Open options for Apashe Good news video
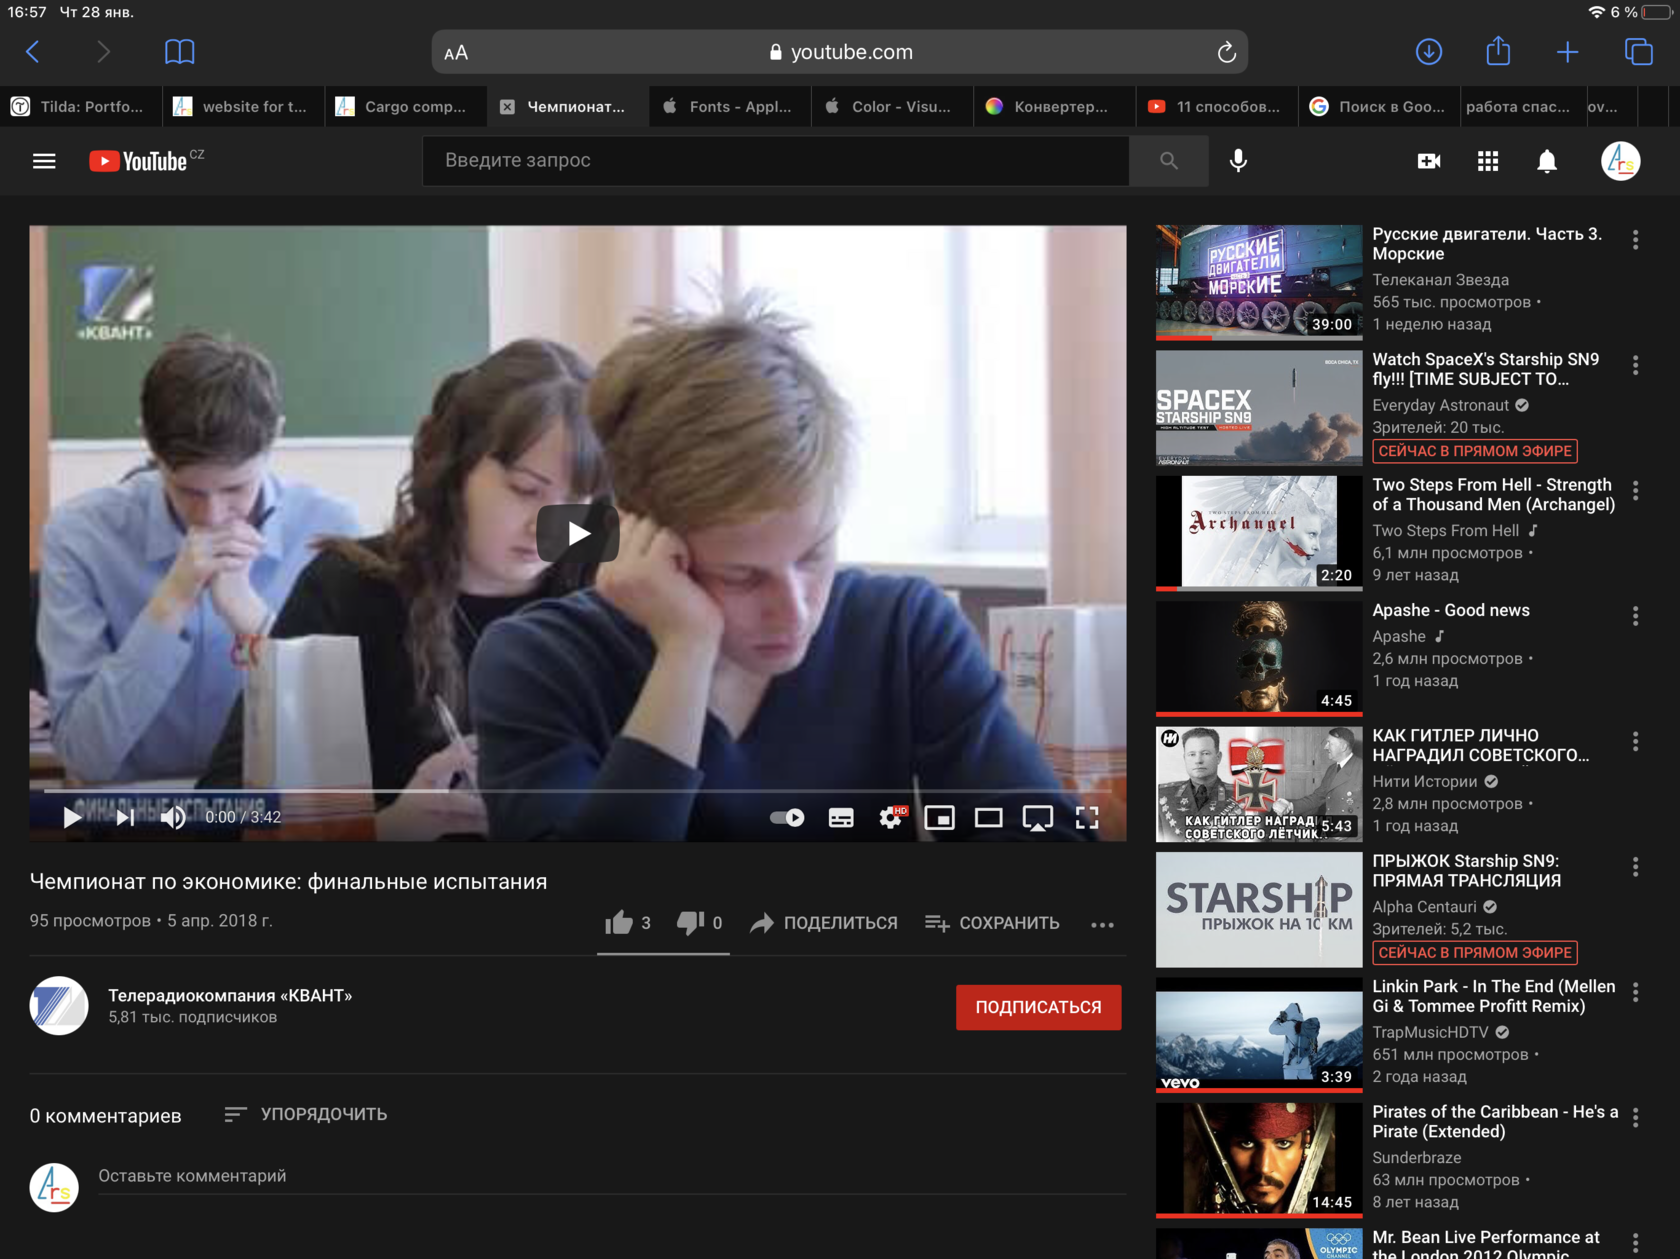Image resolution: width=1680 pixels, height=1259 pixels. tap(1635, 616)
